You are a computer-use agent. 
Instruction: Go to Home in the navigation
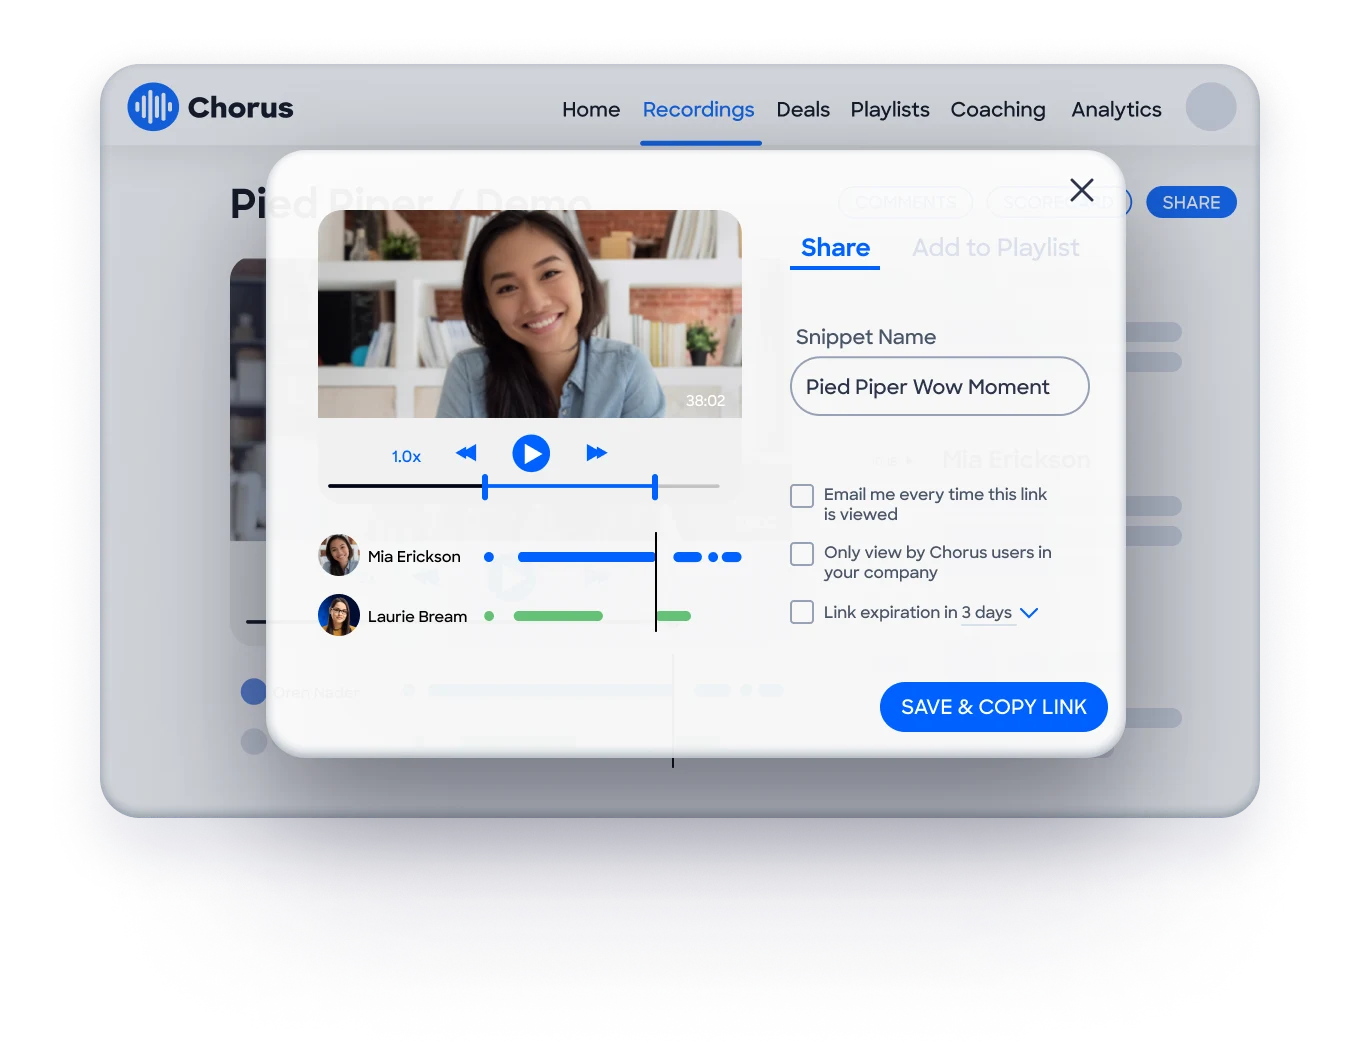point(591,109)
